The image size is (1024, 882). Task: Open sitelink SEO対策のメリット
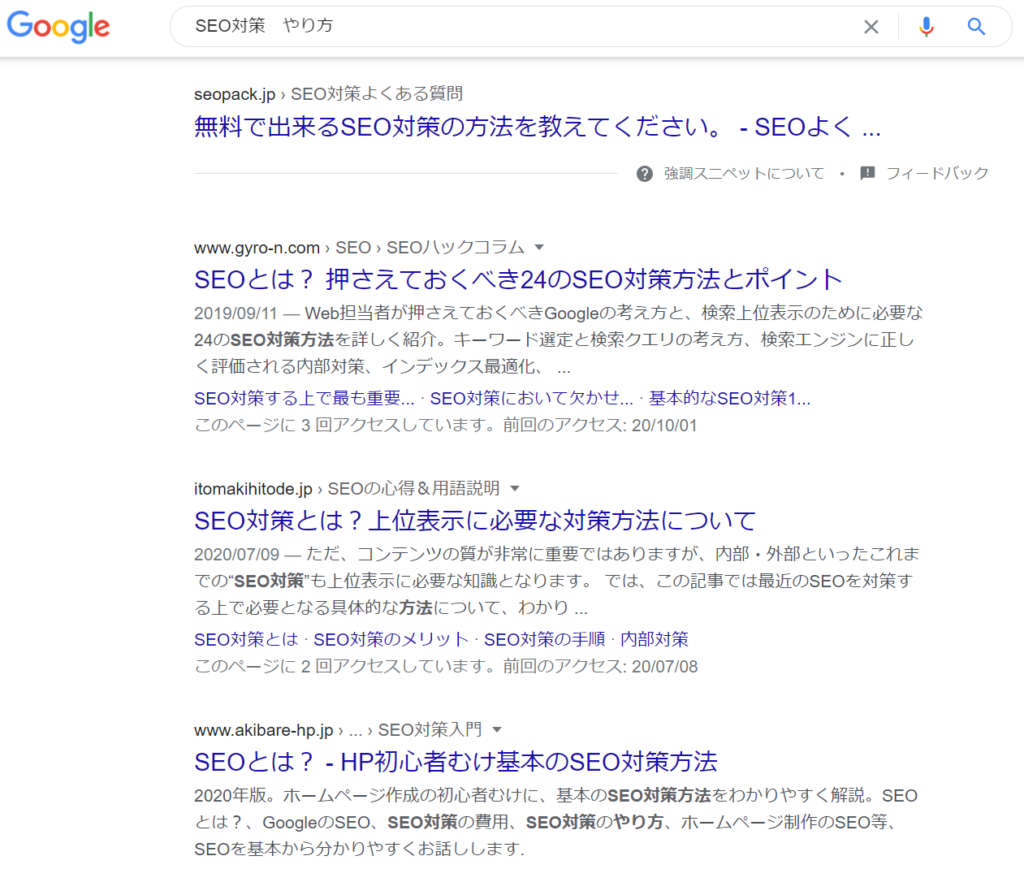click(x=391, y=639)
